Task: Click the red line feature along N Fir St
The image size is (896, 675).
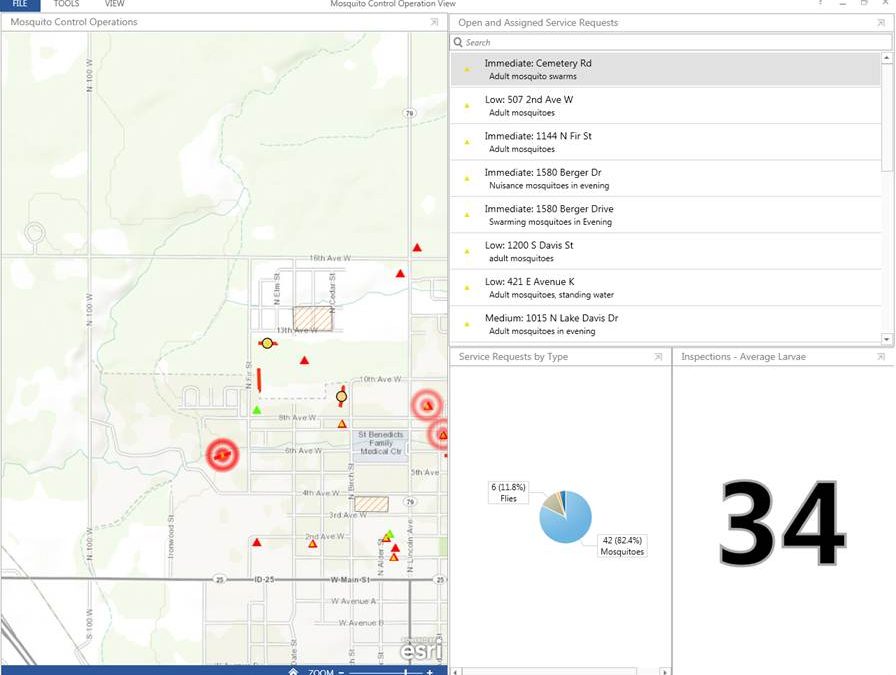Action: (x=259, y=380)
